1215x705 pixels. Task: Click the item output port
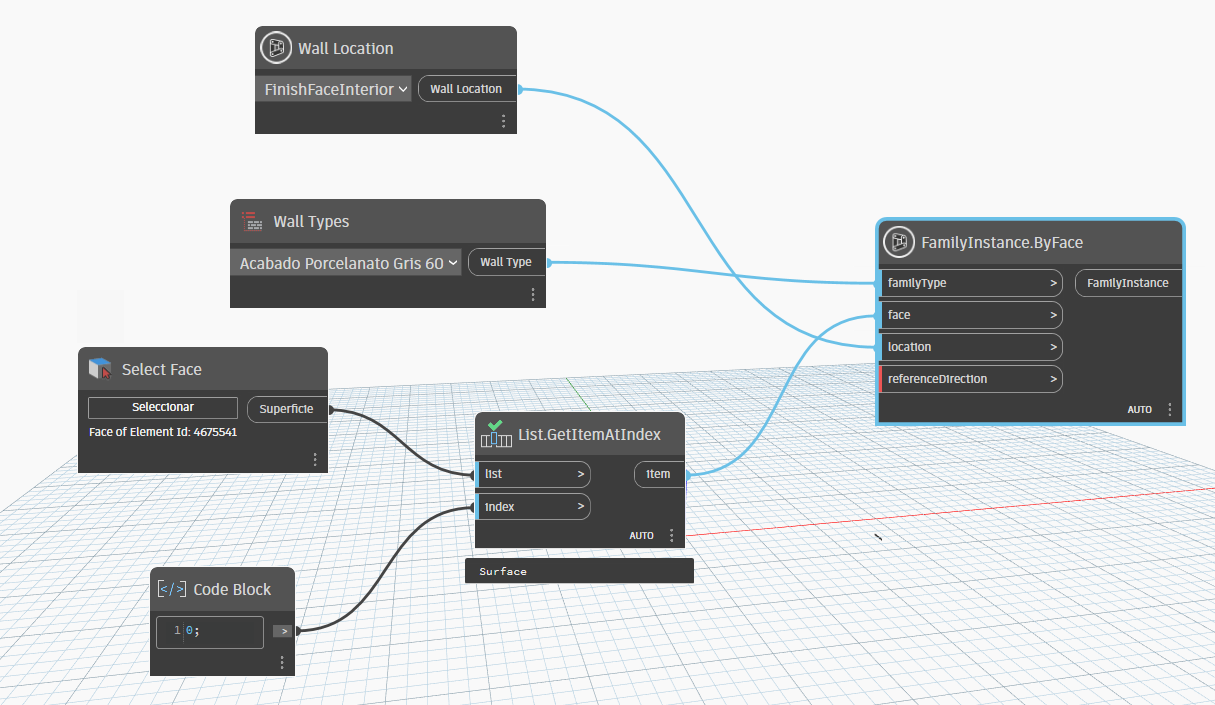(659, 474)
